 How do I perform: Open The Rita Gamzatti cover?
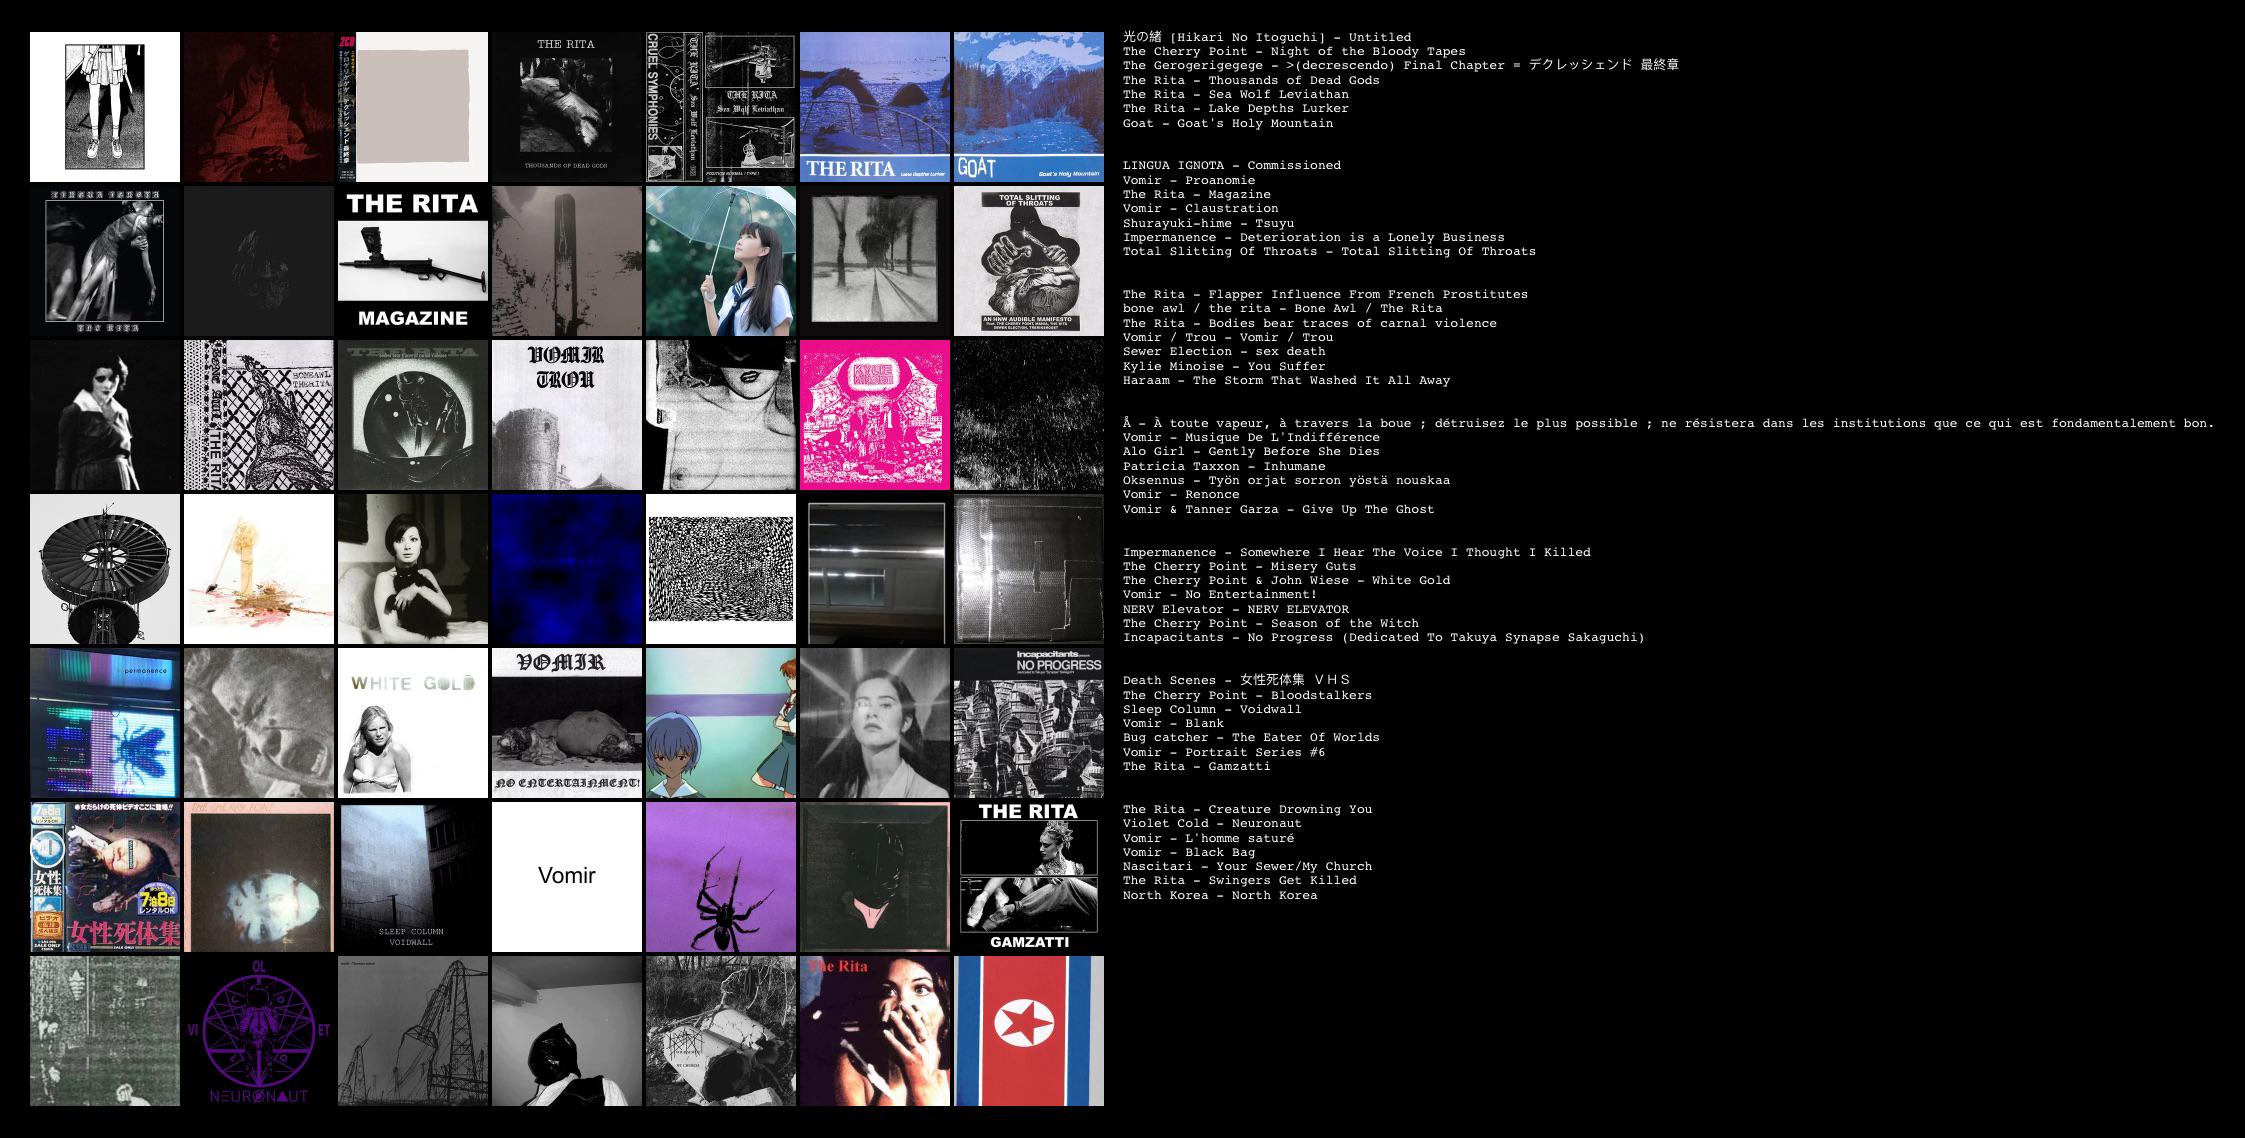point(1028,876)
